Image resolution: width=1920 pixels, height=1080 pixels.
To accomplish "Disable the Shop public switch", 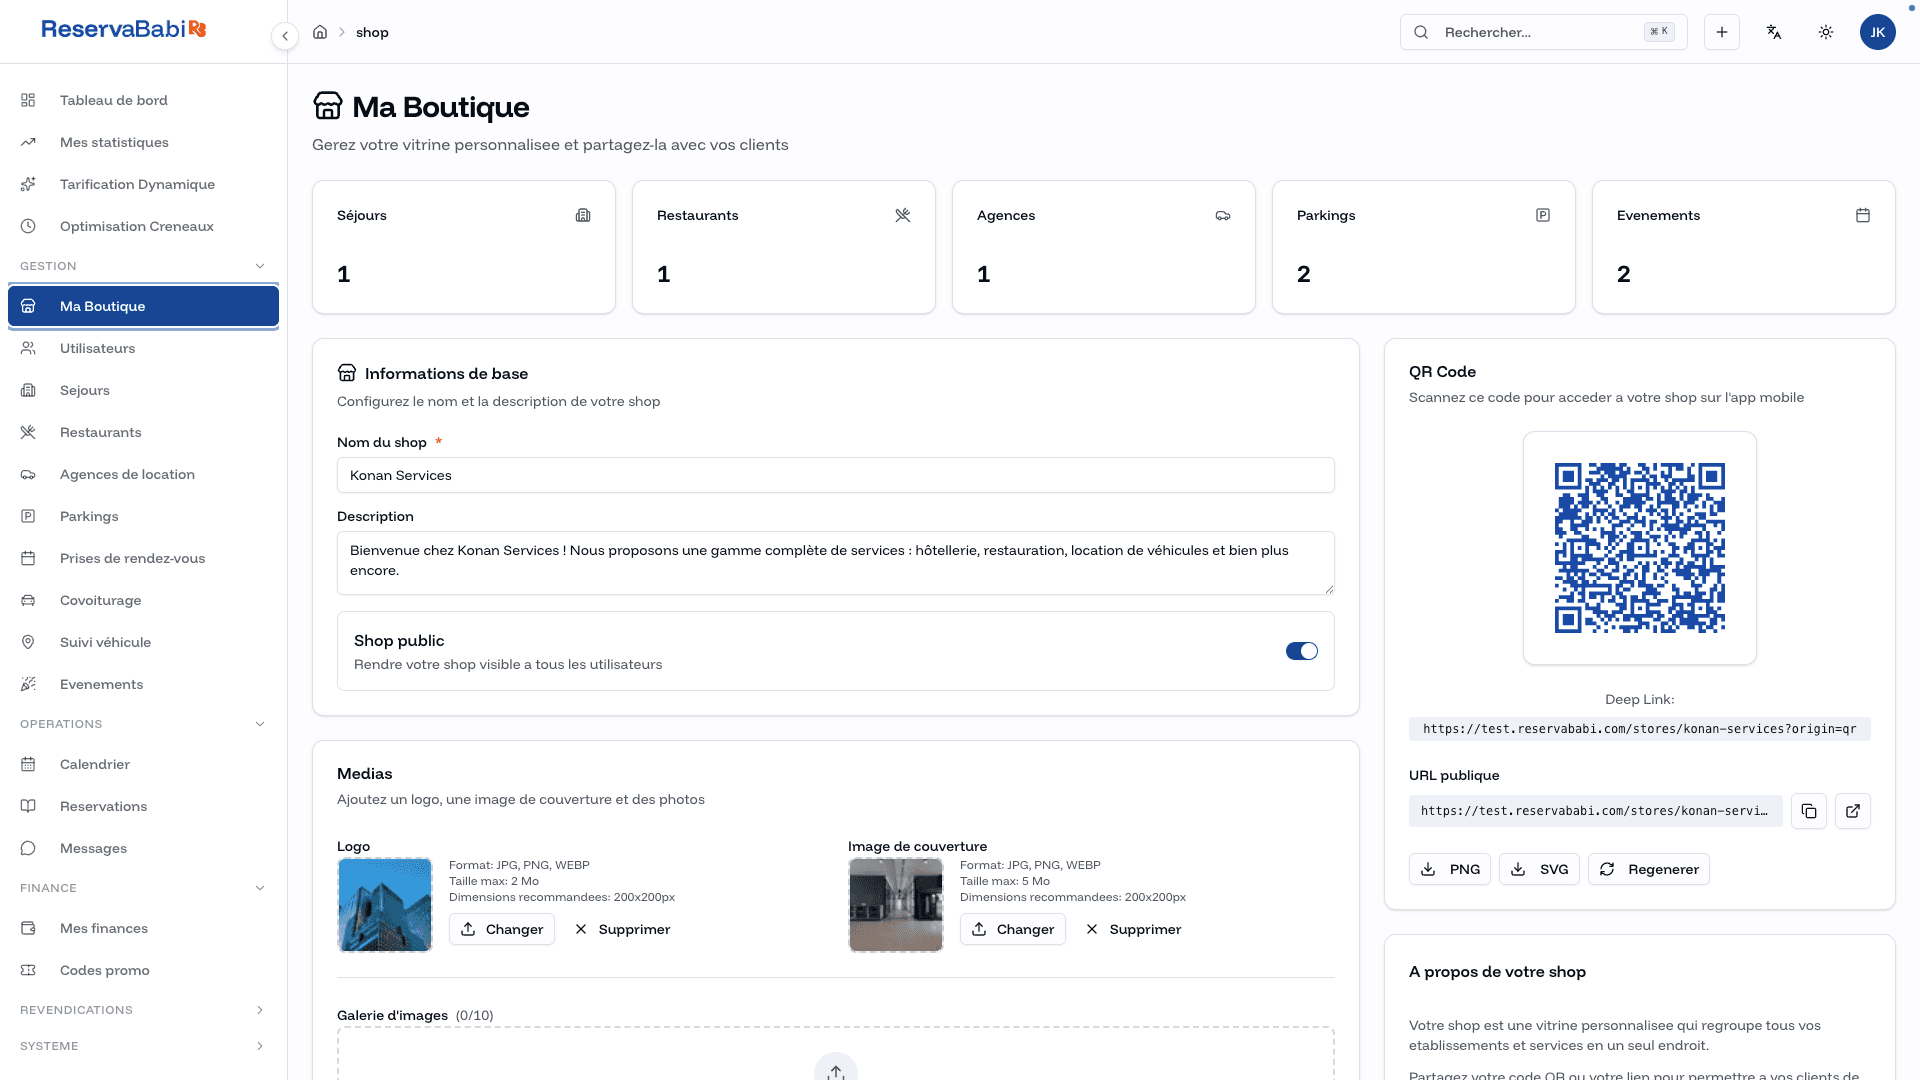I will coord(1301,651).
